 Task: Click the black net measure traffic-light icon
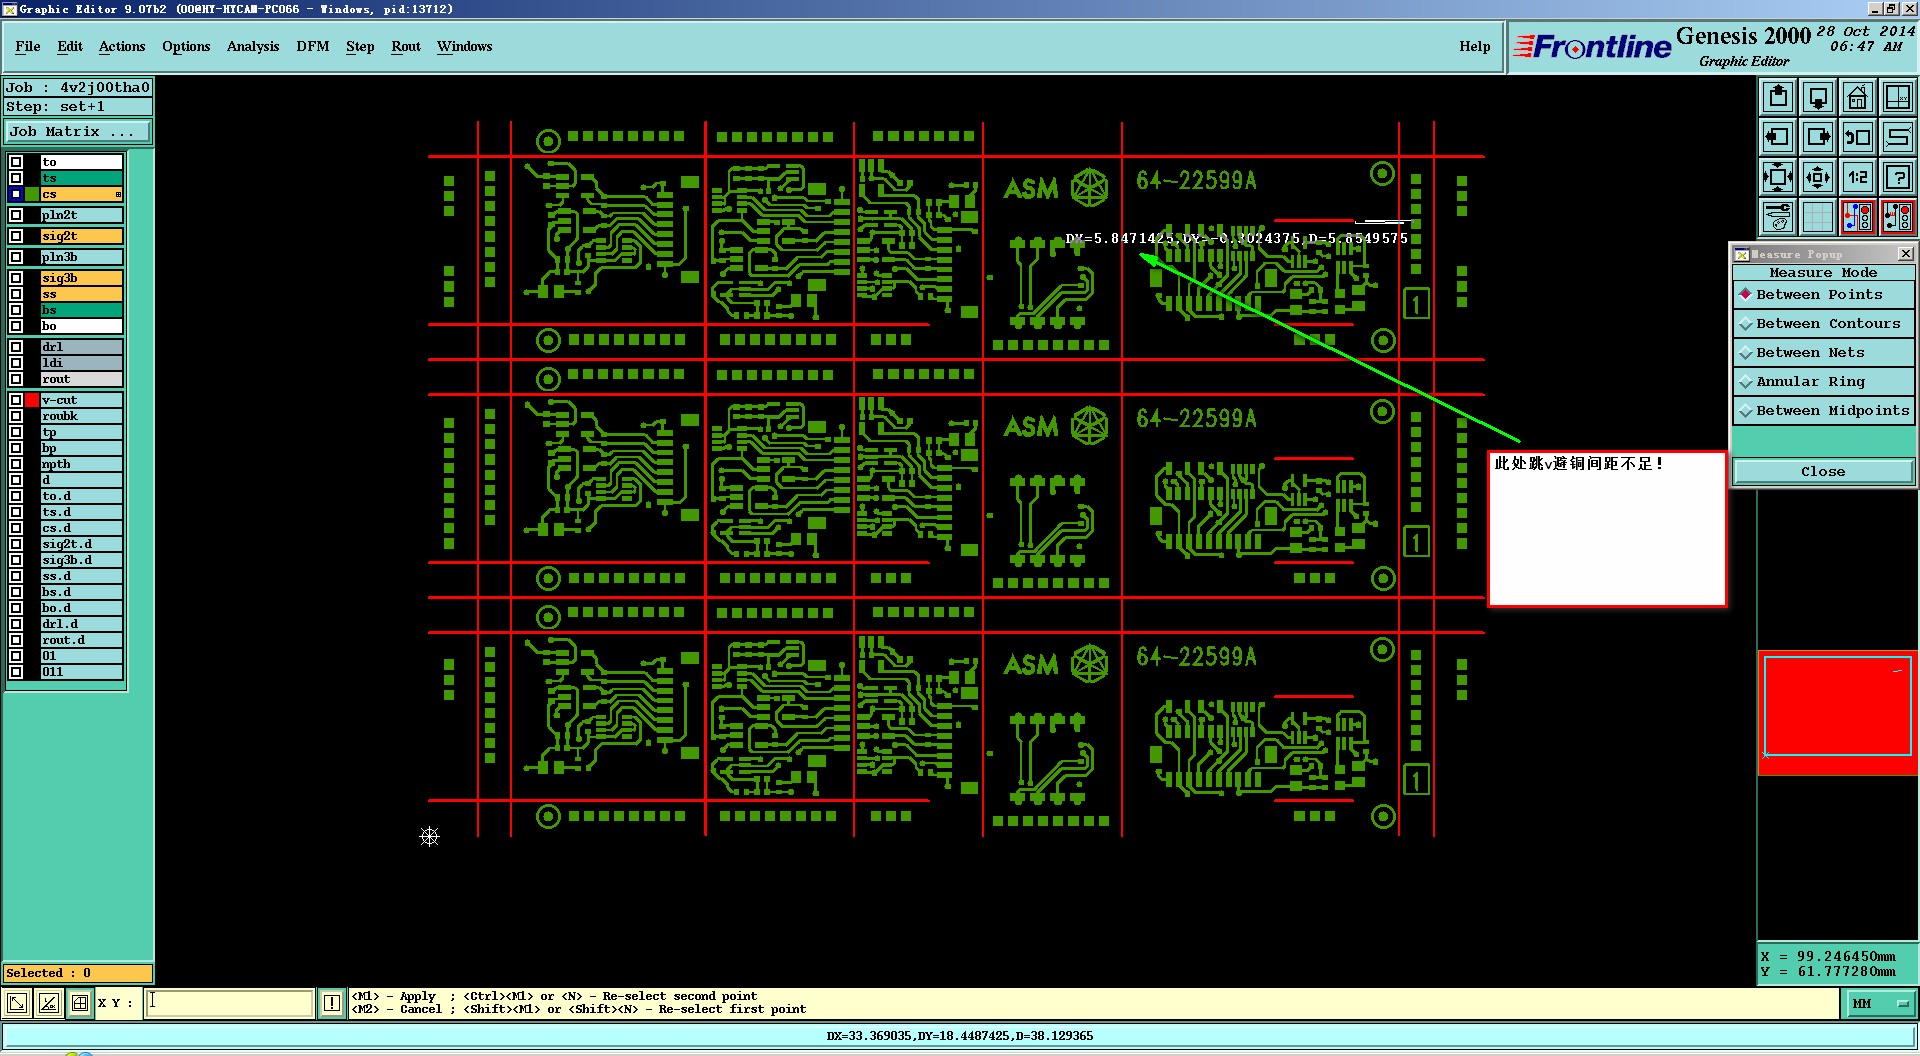click(1897, 217)
